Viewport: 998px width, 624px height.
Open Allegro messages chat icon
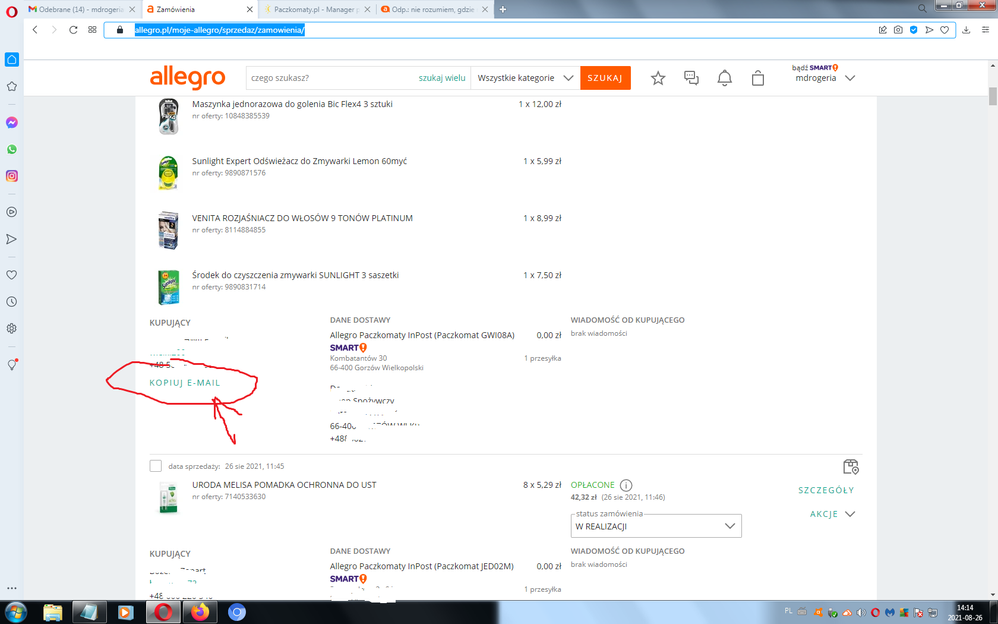click(691, 78)
